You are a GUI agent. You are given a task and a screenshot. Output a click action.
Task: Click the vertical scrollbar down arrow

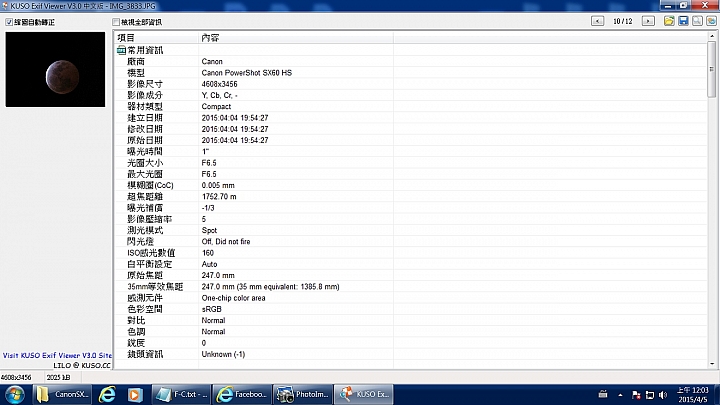pos(712,364)
